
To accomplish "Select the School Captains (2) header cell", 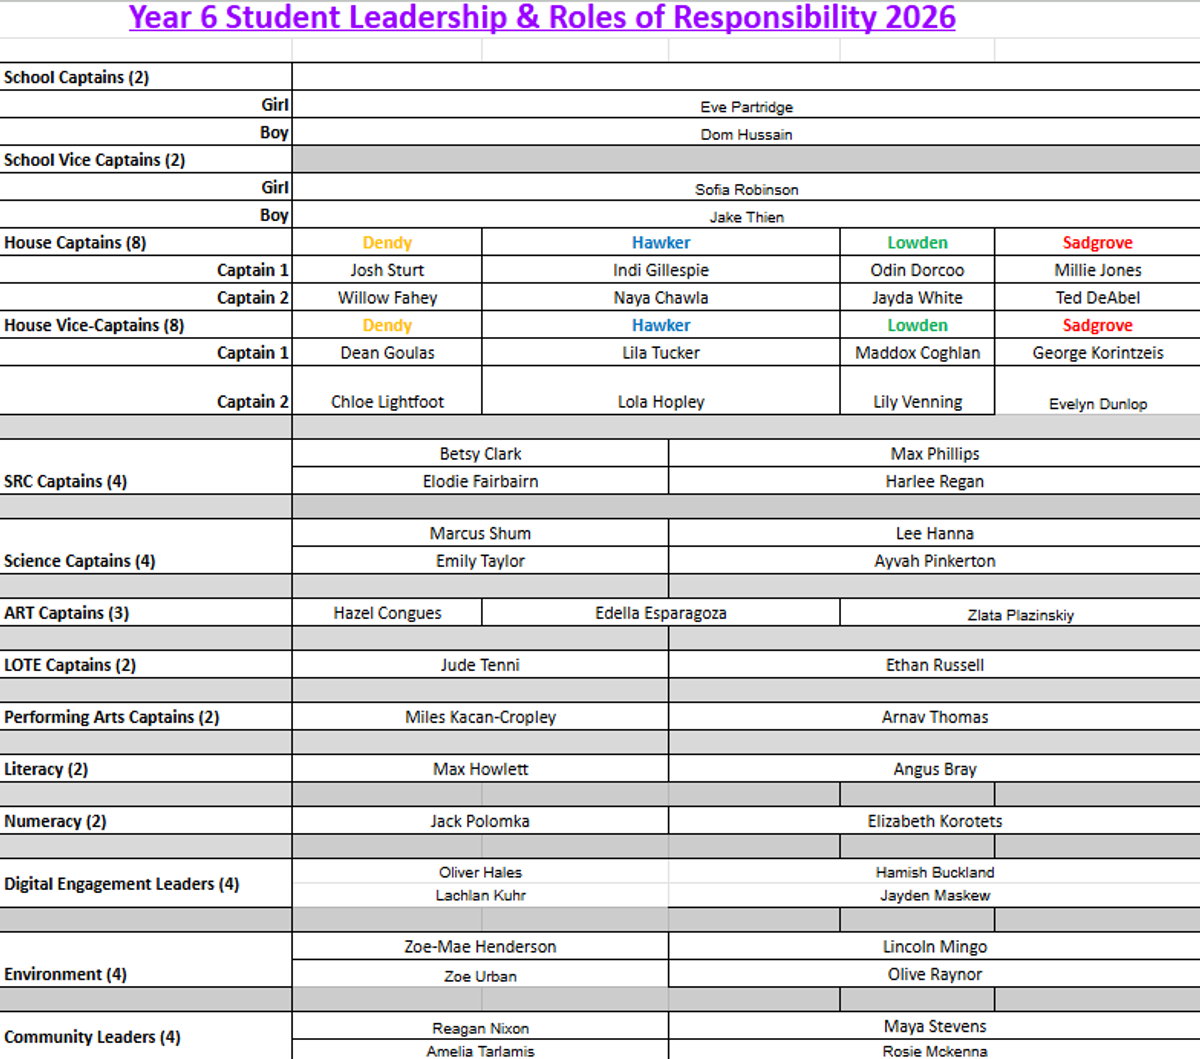I will pos(77,77).
